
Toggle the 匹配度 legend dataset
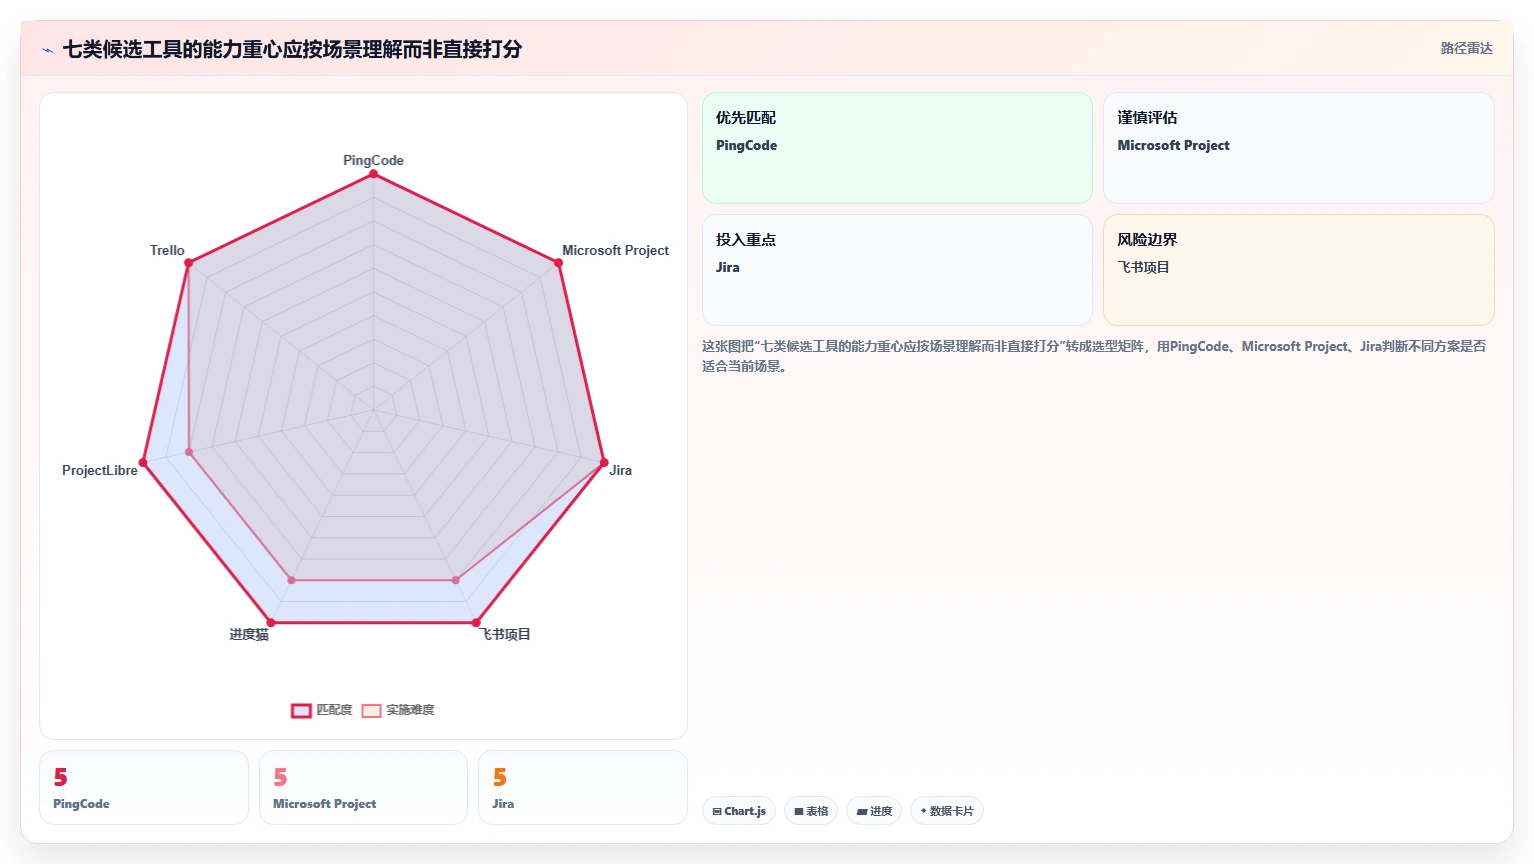point(321,710)
